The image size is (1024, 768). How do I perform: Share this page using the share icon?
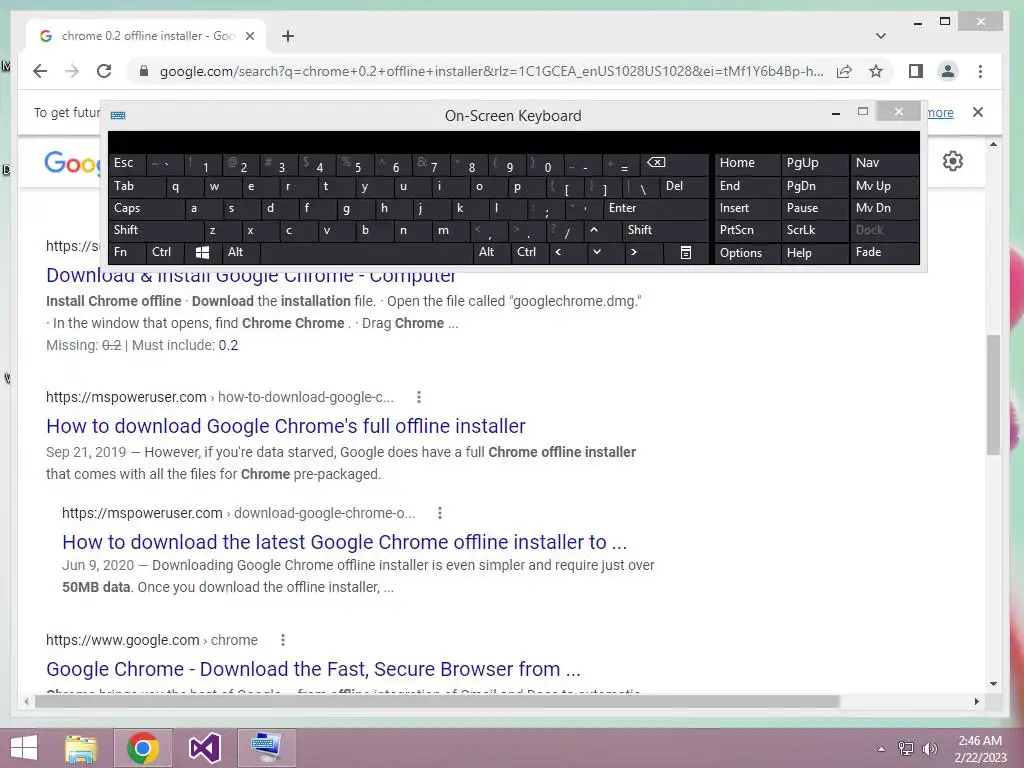(x=844, y=71)
